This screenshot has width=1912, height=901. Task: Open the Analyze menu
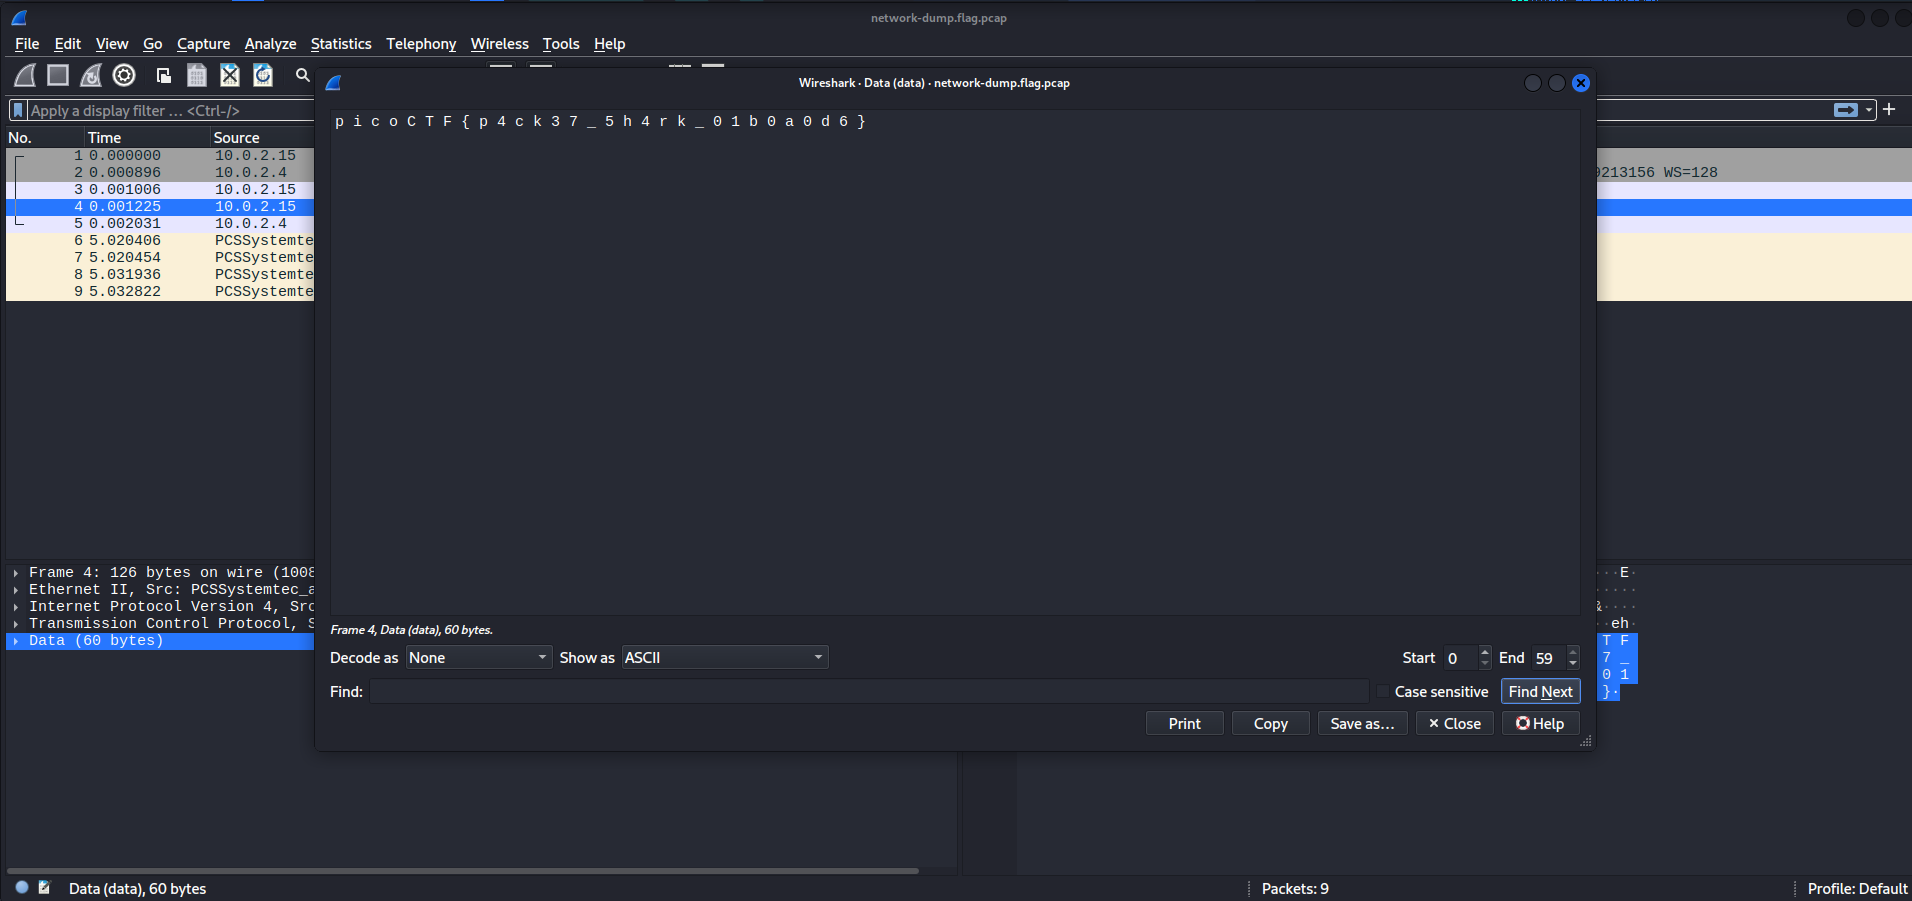point(270,44)
